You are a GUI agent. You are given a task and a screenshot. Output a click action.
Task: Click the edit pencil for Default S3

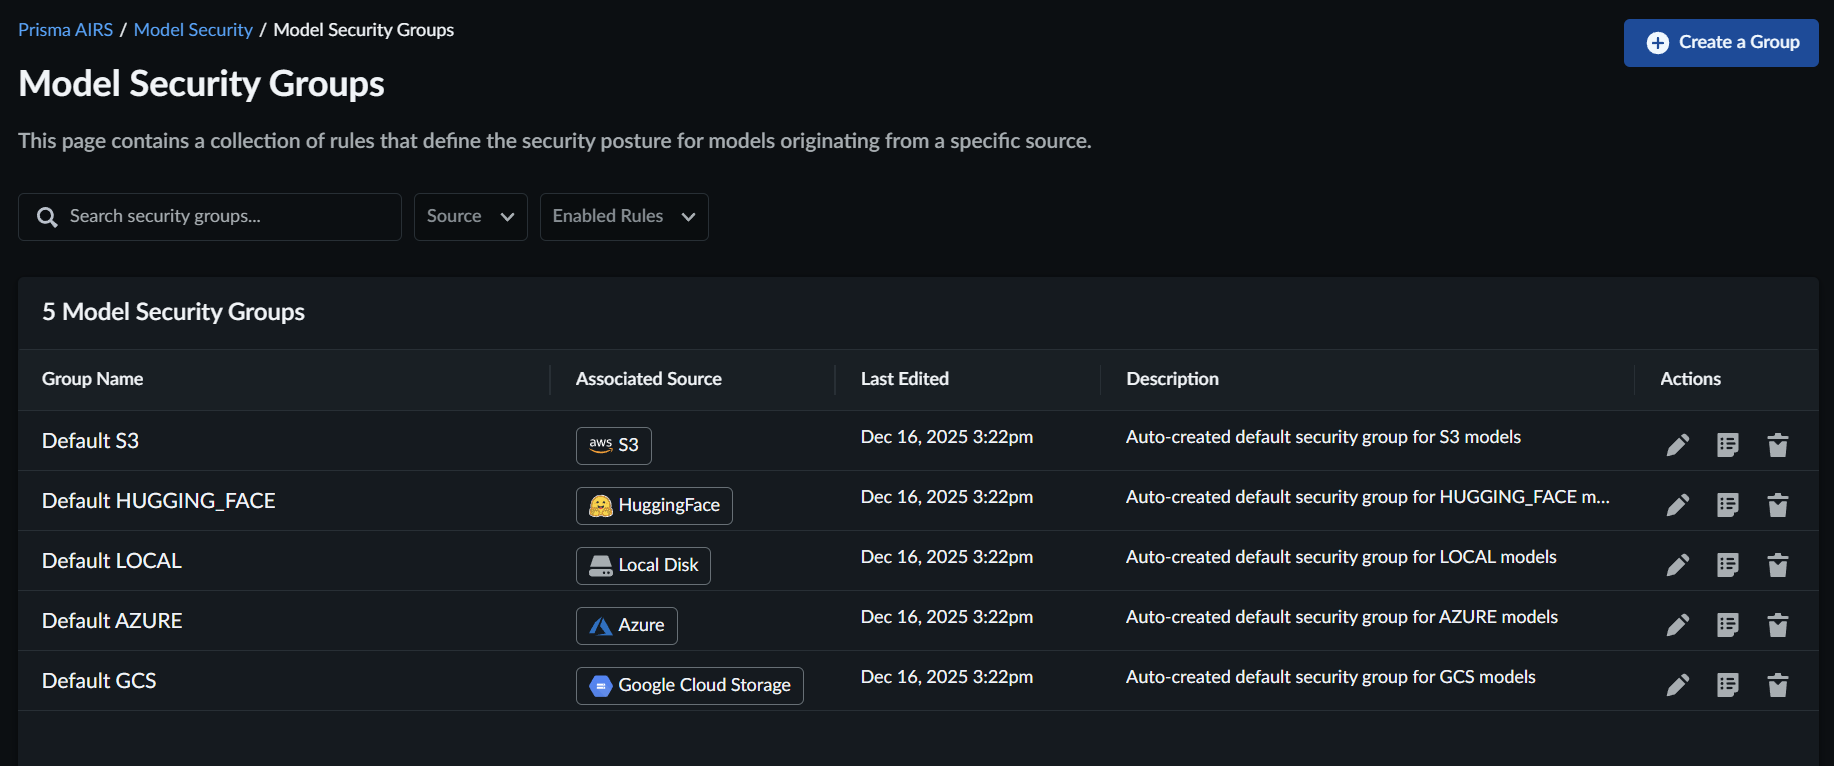(1677, 445)
